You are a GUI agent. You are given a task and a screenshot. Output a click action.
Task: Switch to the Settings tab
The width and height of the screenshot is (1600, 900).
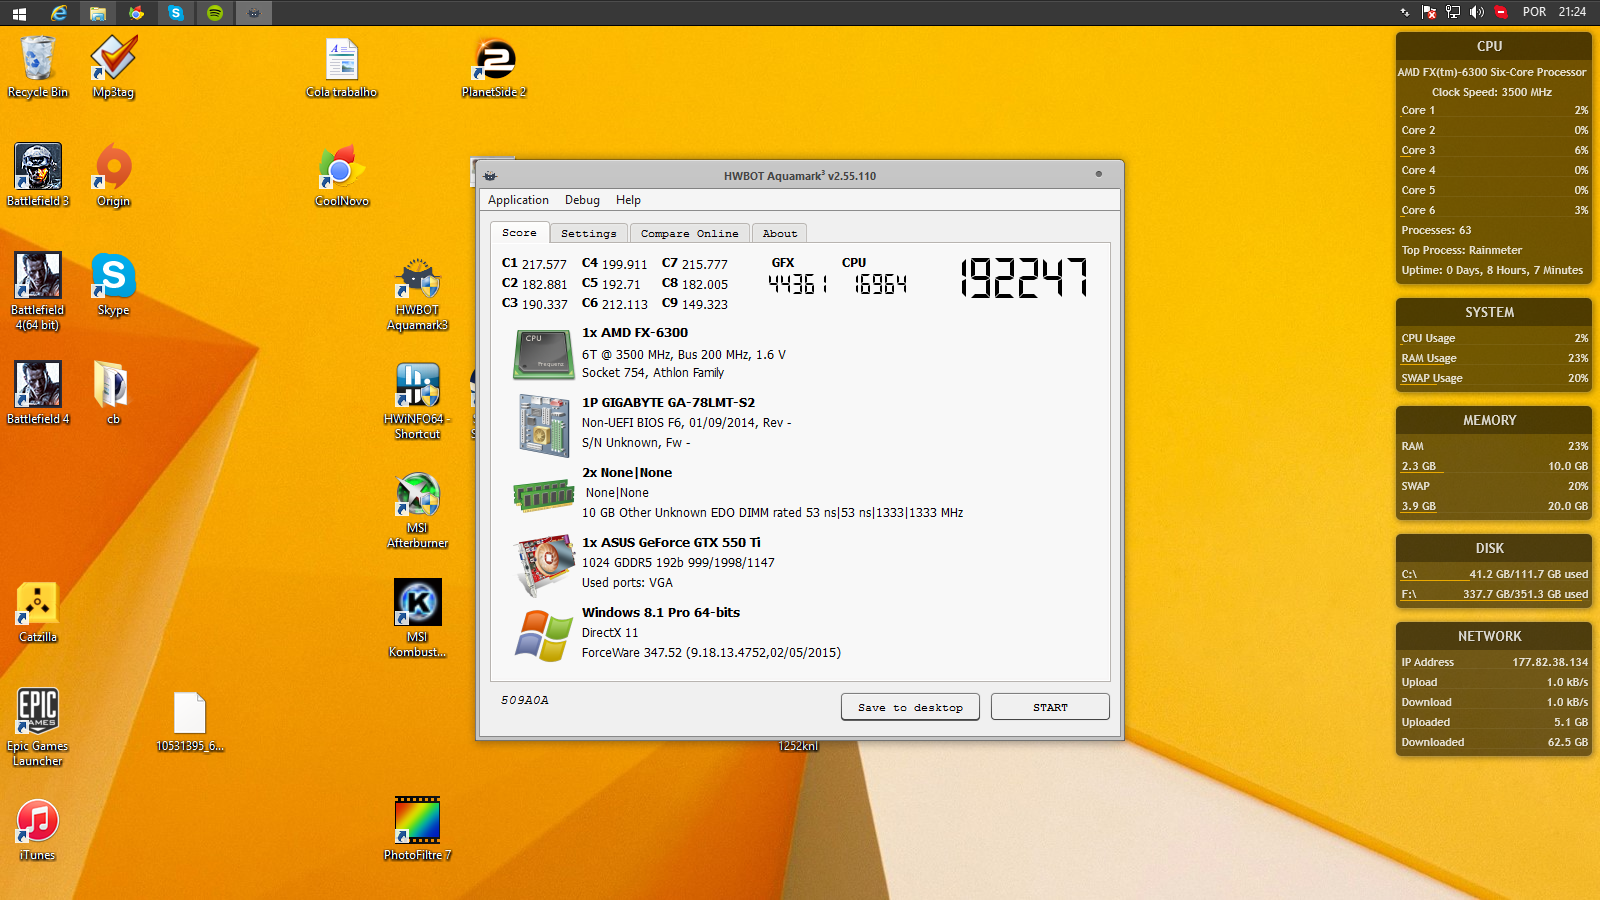(589, 233)
